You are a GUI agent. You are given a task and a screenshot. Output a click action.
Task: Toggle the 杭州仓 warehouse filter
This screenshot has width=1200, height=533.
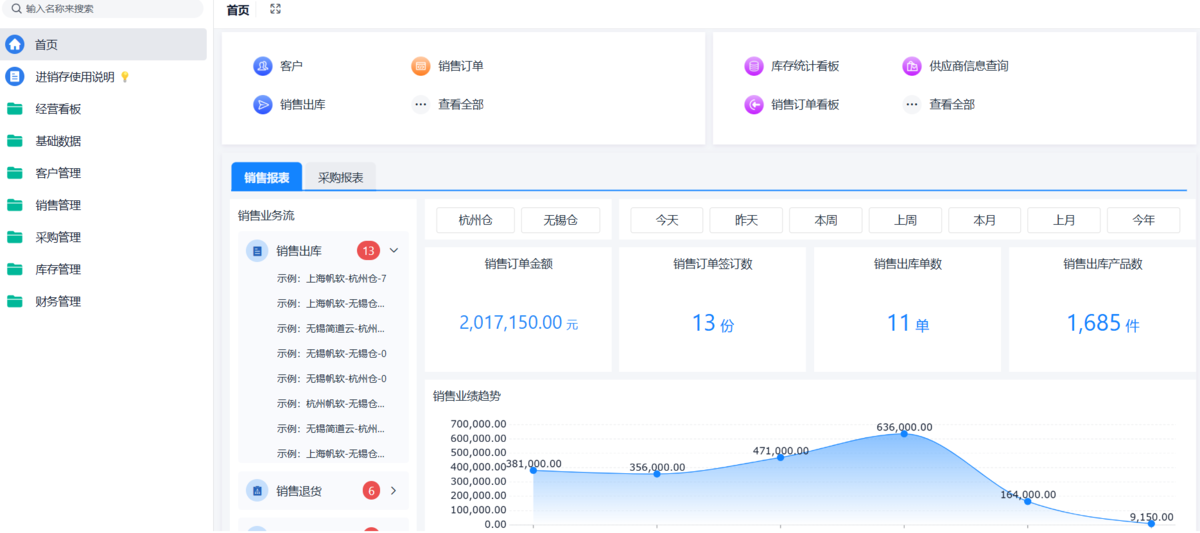point(476,220)
